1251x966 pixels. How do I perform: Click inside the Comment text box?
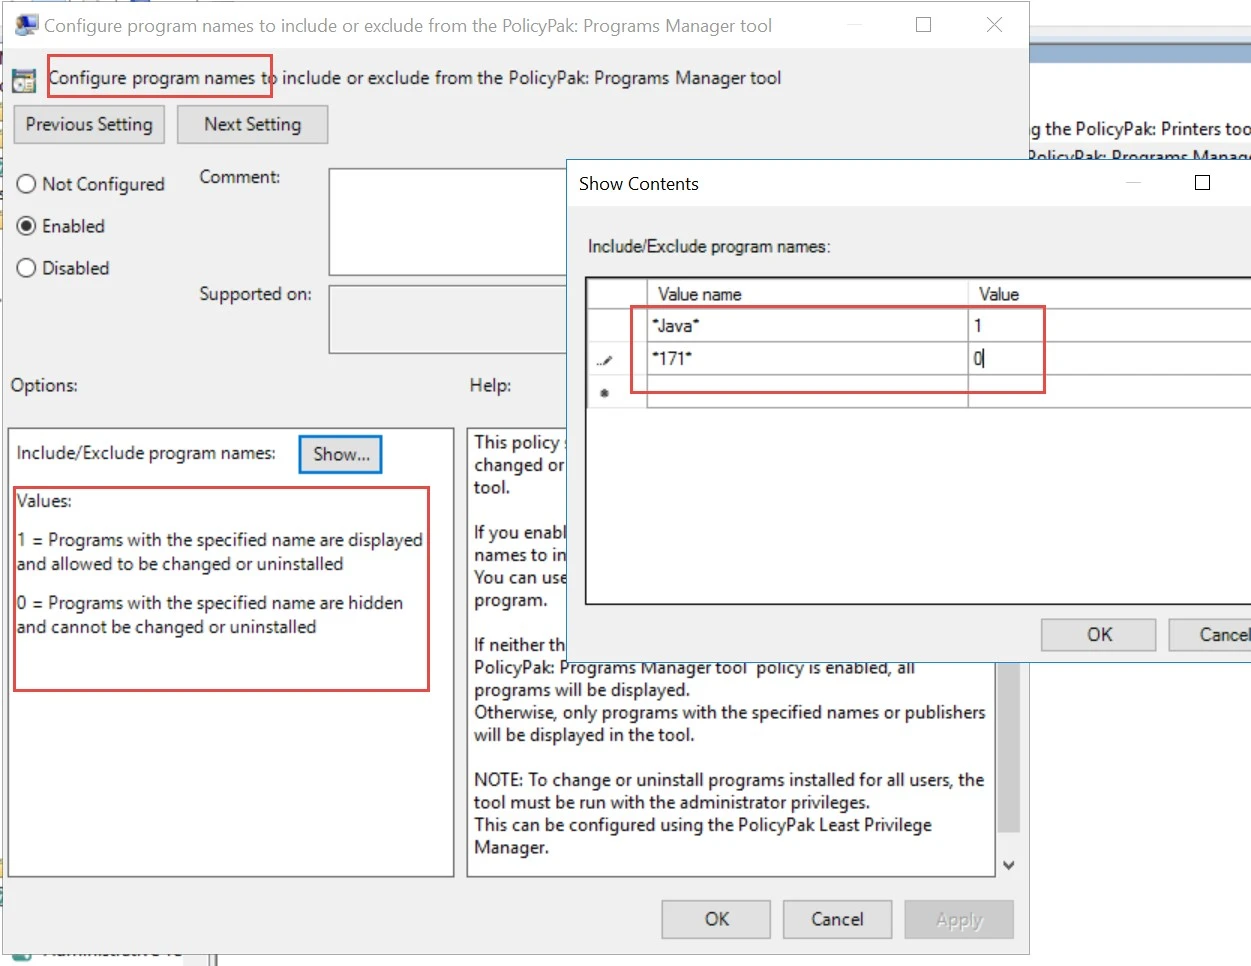click(x=450, y=220)
